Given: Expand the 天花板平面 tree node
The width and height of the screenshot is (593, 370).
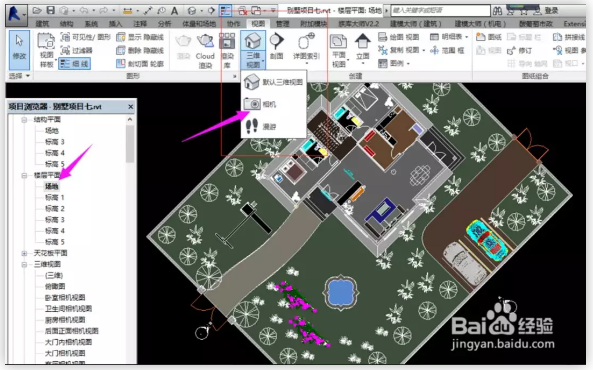Looking at the screenshot, I should pyautogui.click(x=24, y=253).
